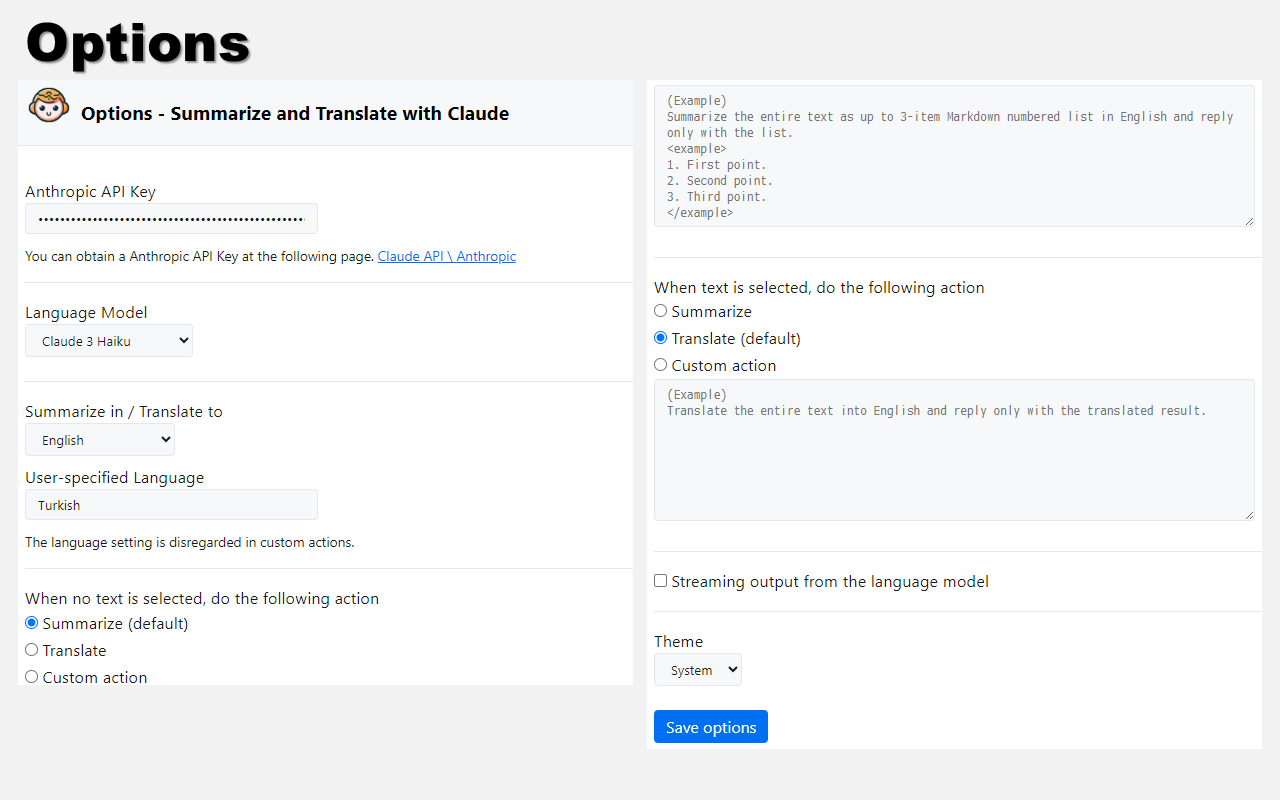Grab the resize handle of the translate textarea
Screen dimensions: 1280x800
click(1249, 515)
